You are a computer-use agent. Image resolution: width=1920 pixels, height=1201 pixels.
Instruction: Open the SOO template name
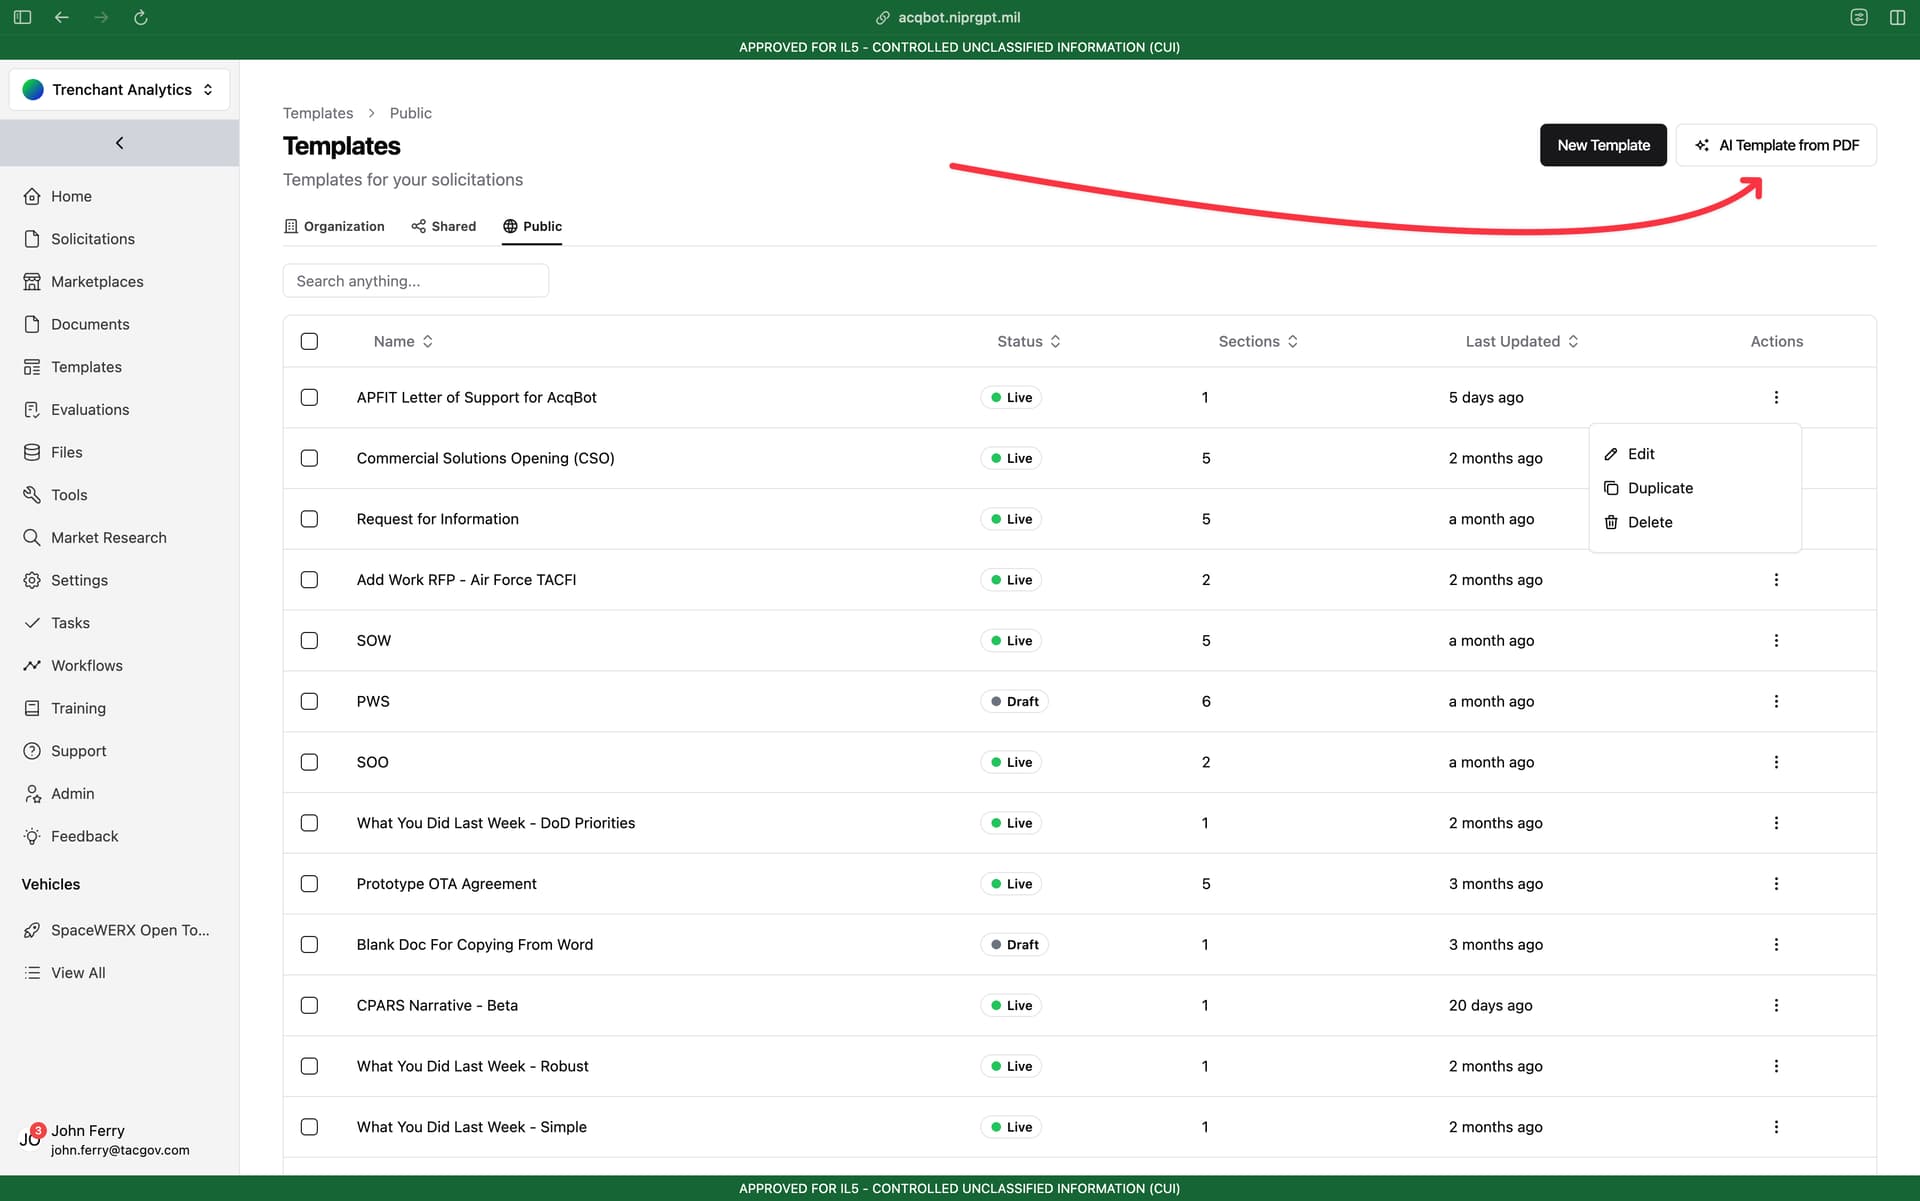coord(372,763)
